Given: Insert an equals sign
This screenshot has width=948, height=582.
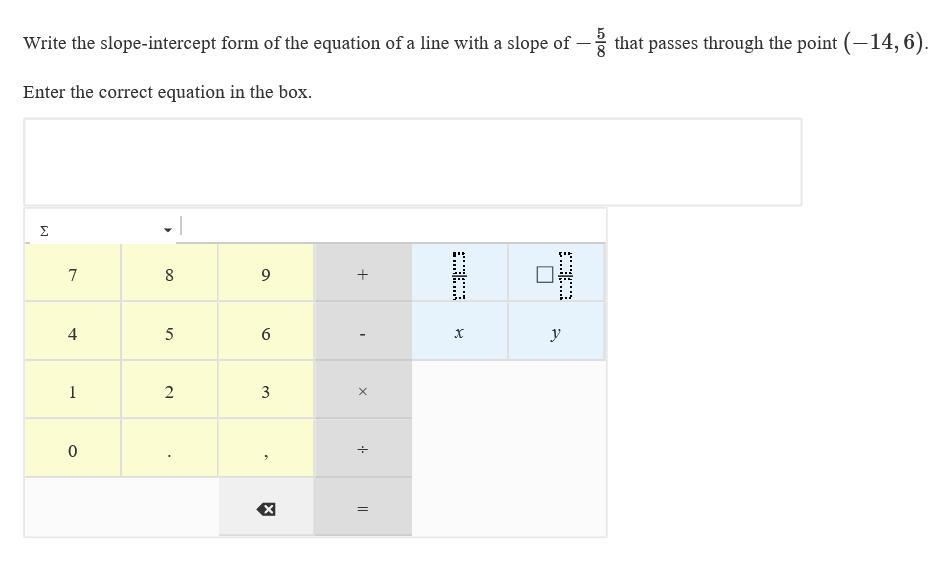Looking at the screenshot, I should coord(362,509).
